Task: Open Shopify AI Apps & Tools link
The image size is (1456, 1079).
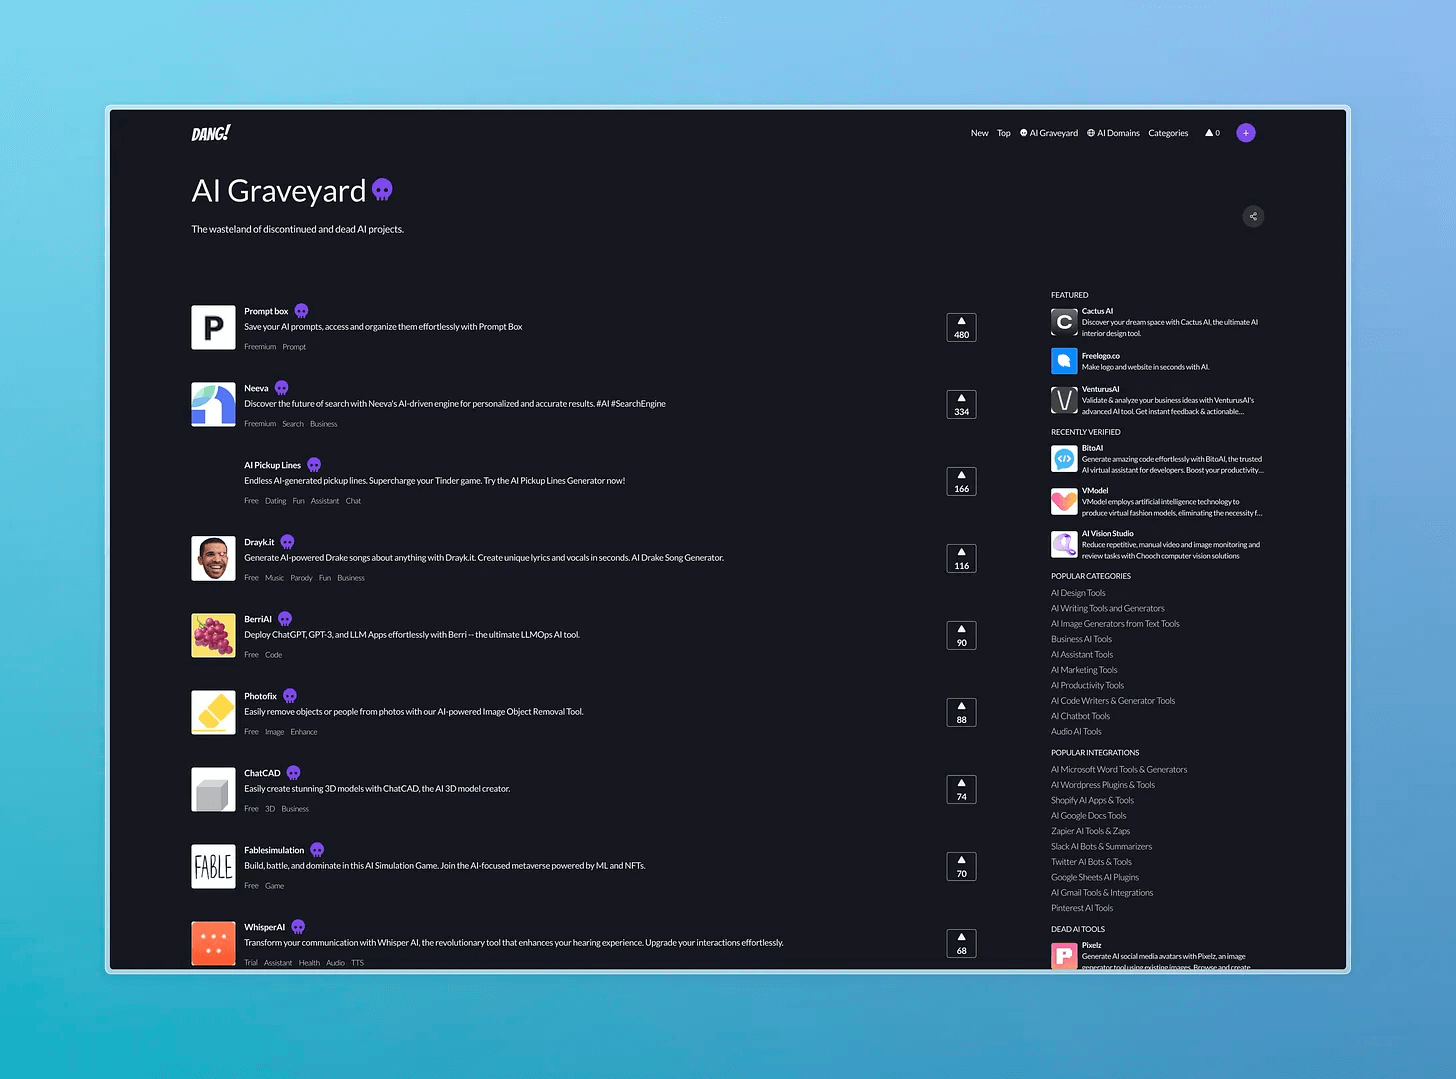Action: [x=1092, y=800]
